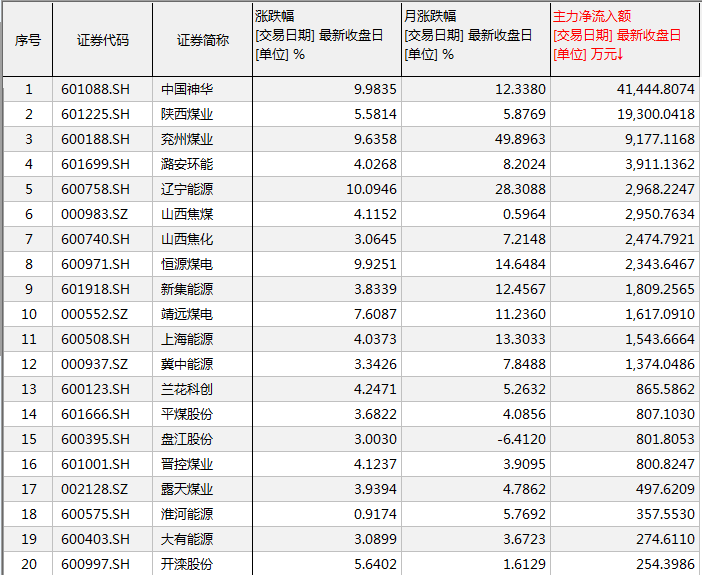Select the 证券简称 column header
702x575 pixels.
point(203,39)
